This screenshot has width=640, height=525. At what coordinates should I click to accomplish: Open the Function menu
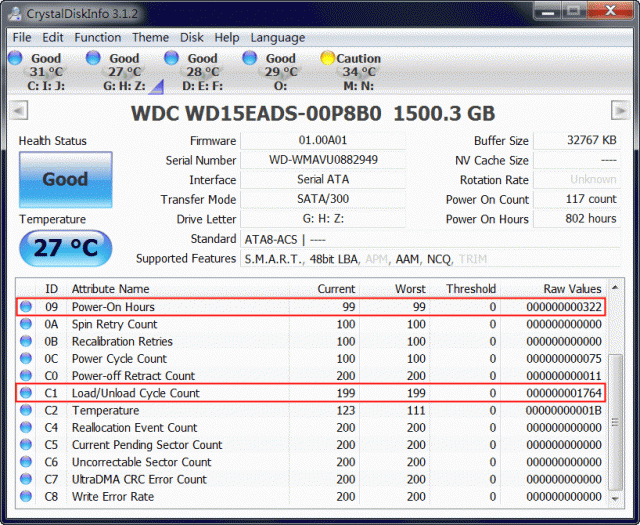98,38
